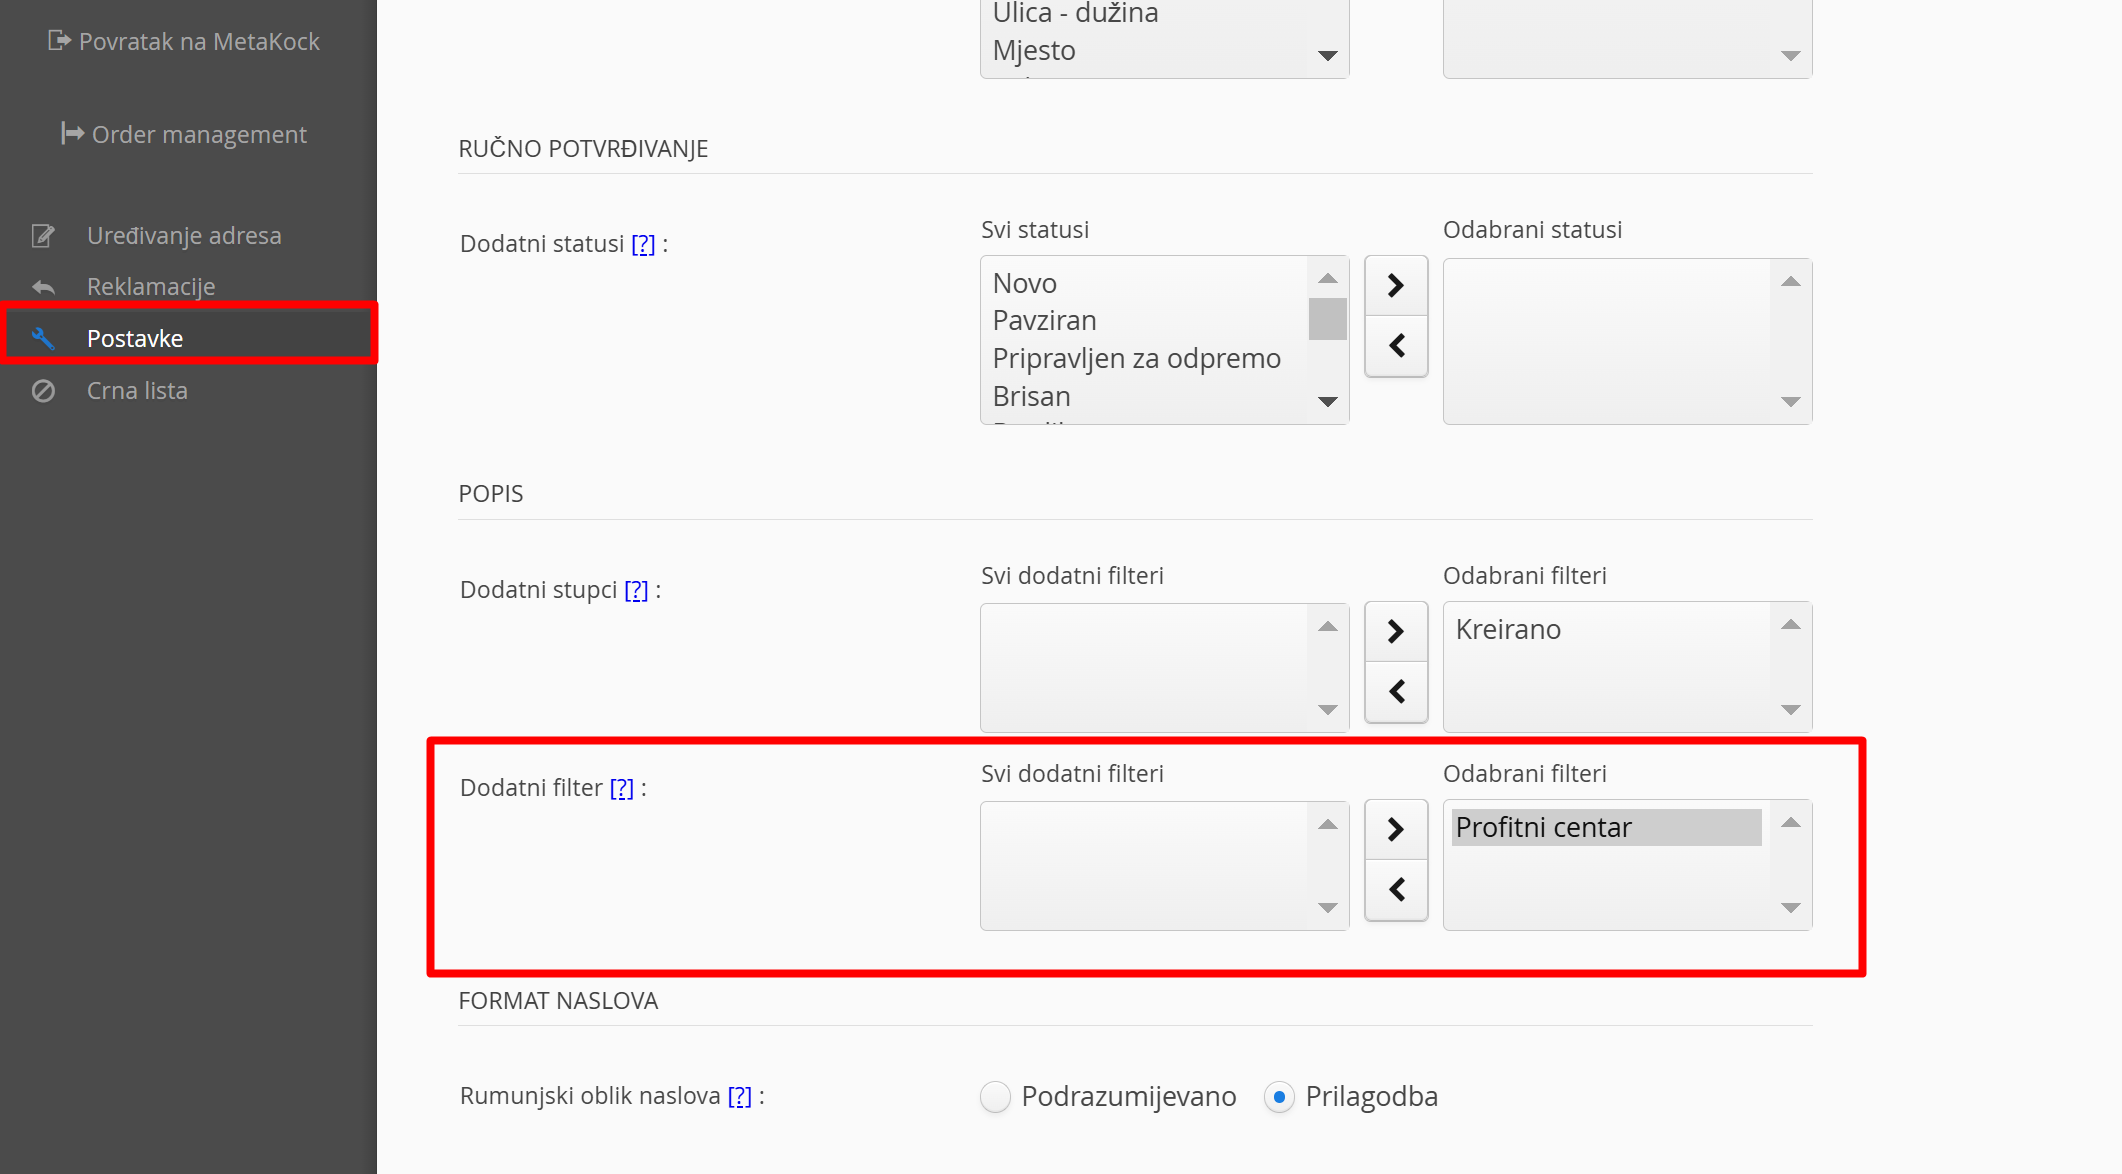Remove column with Dodatni stupci left arrow
This screenshot has height=1174, width=2122.
click(1396, 691)
